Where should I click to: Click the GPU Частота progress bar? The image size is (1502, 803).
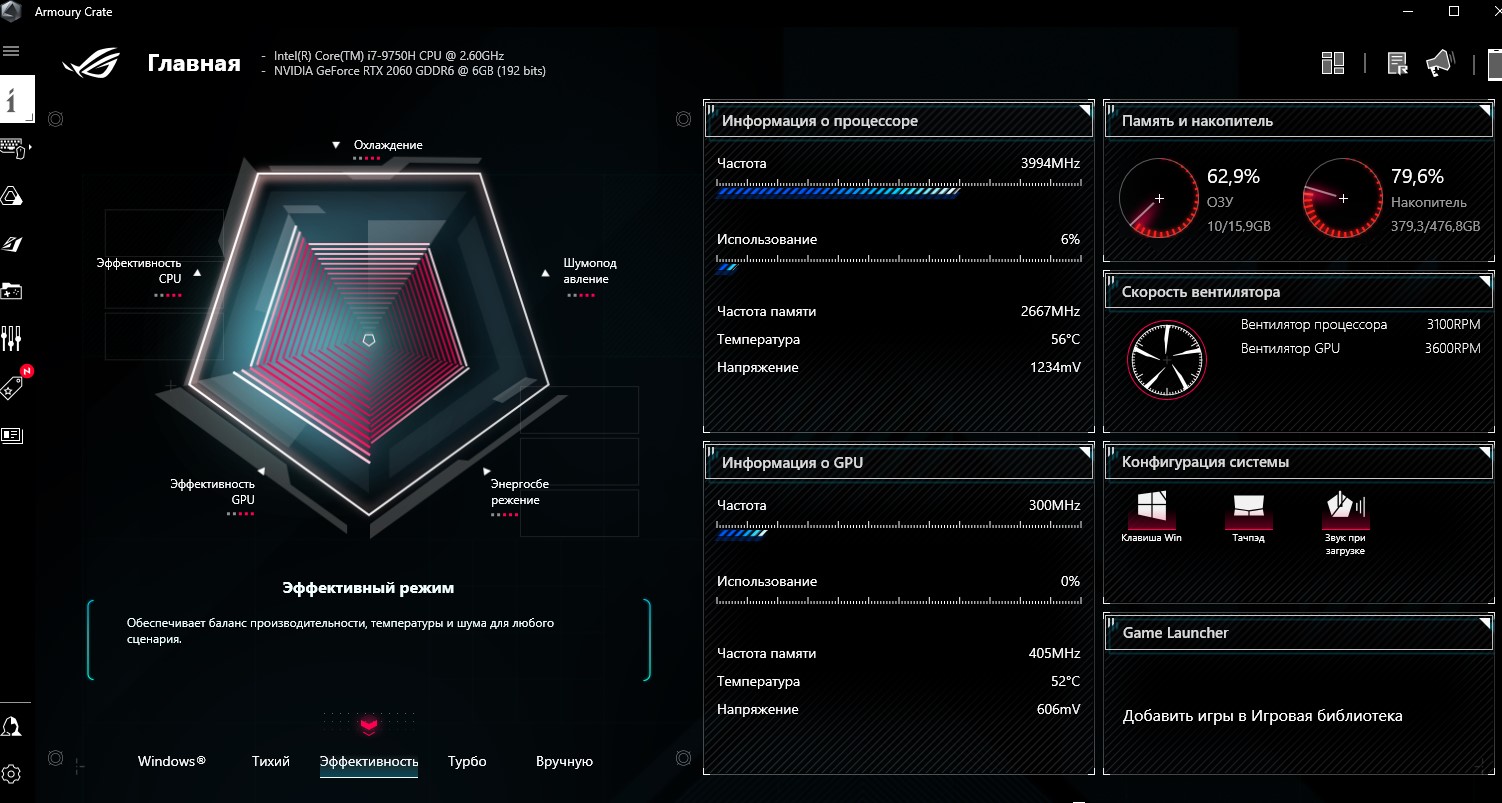(x=898, y=530)
